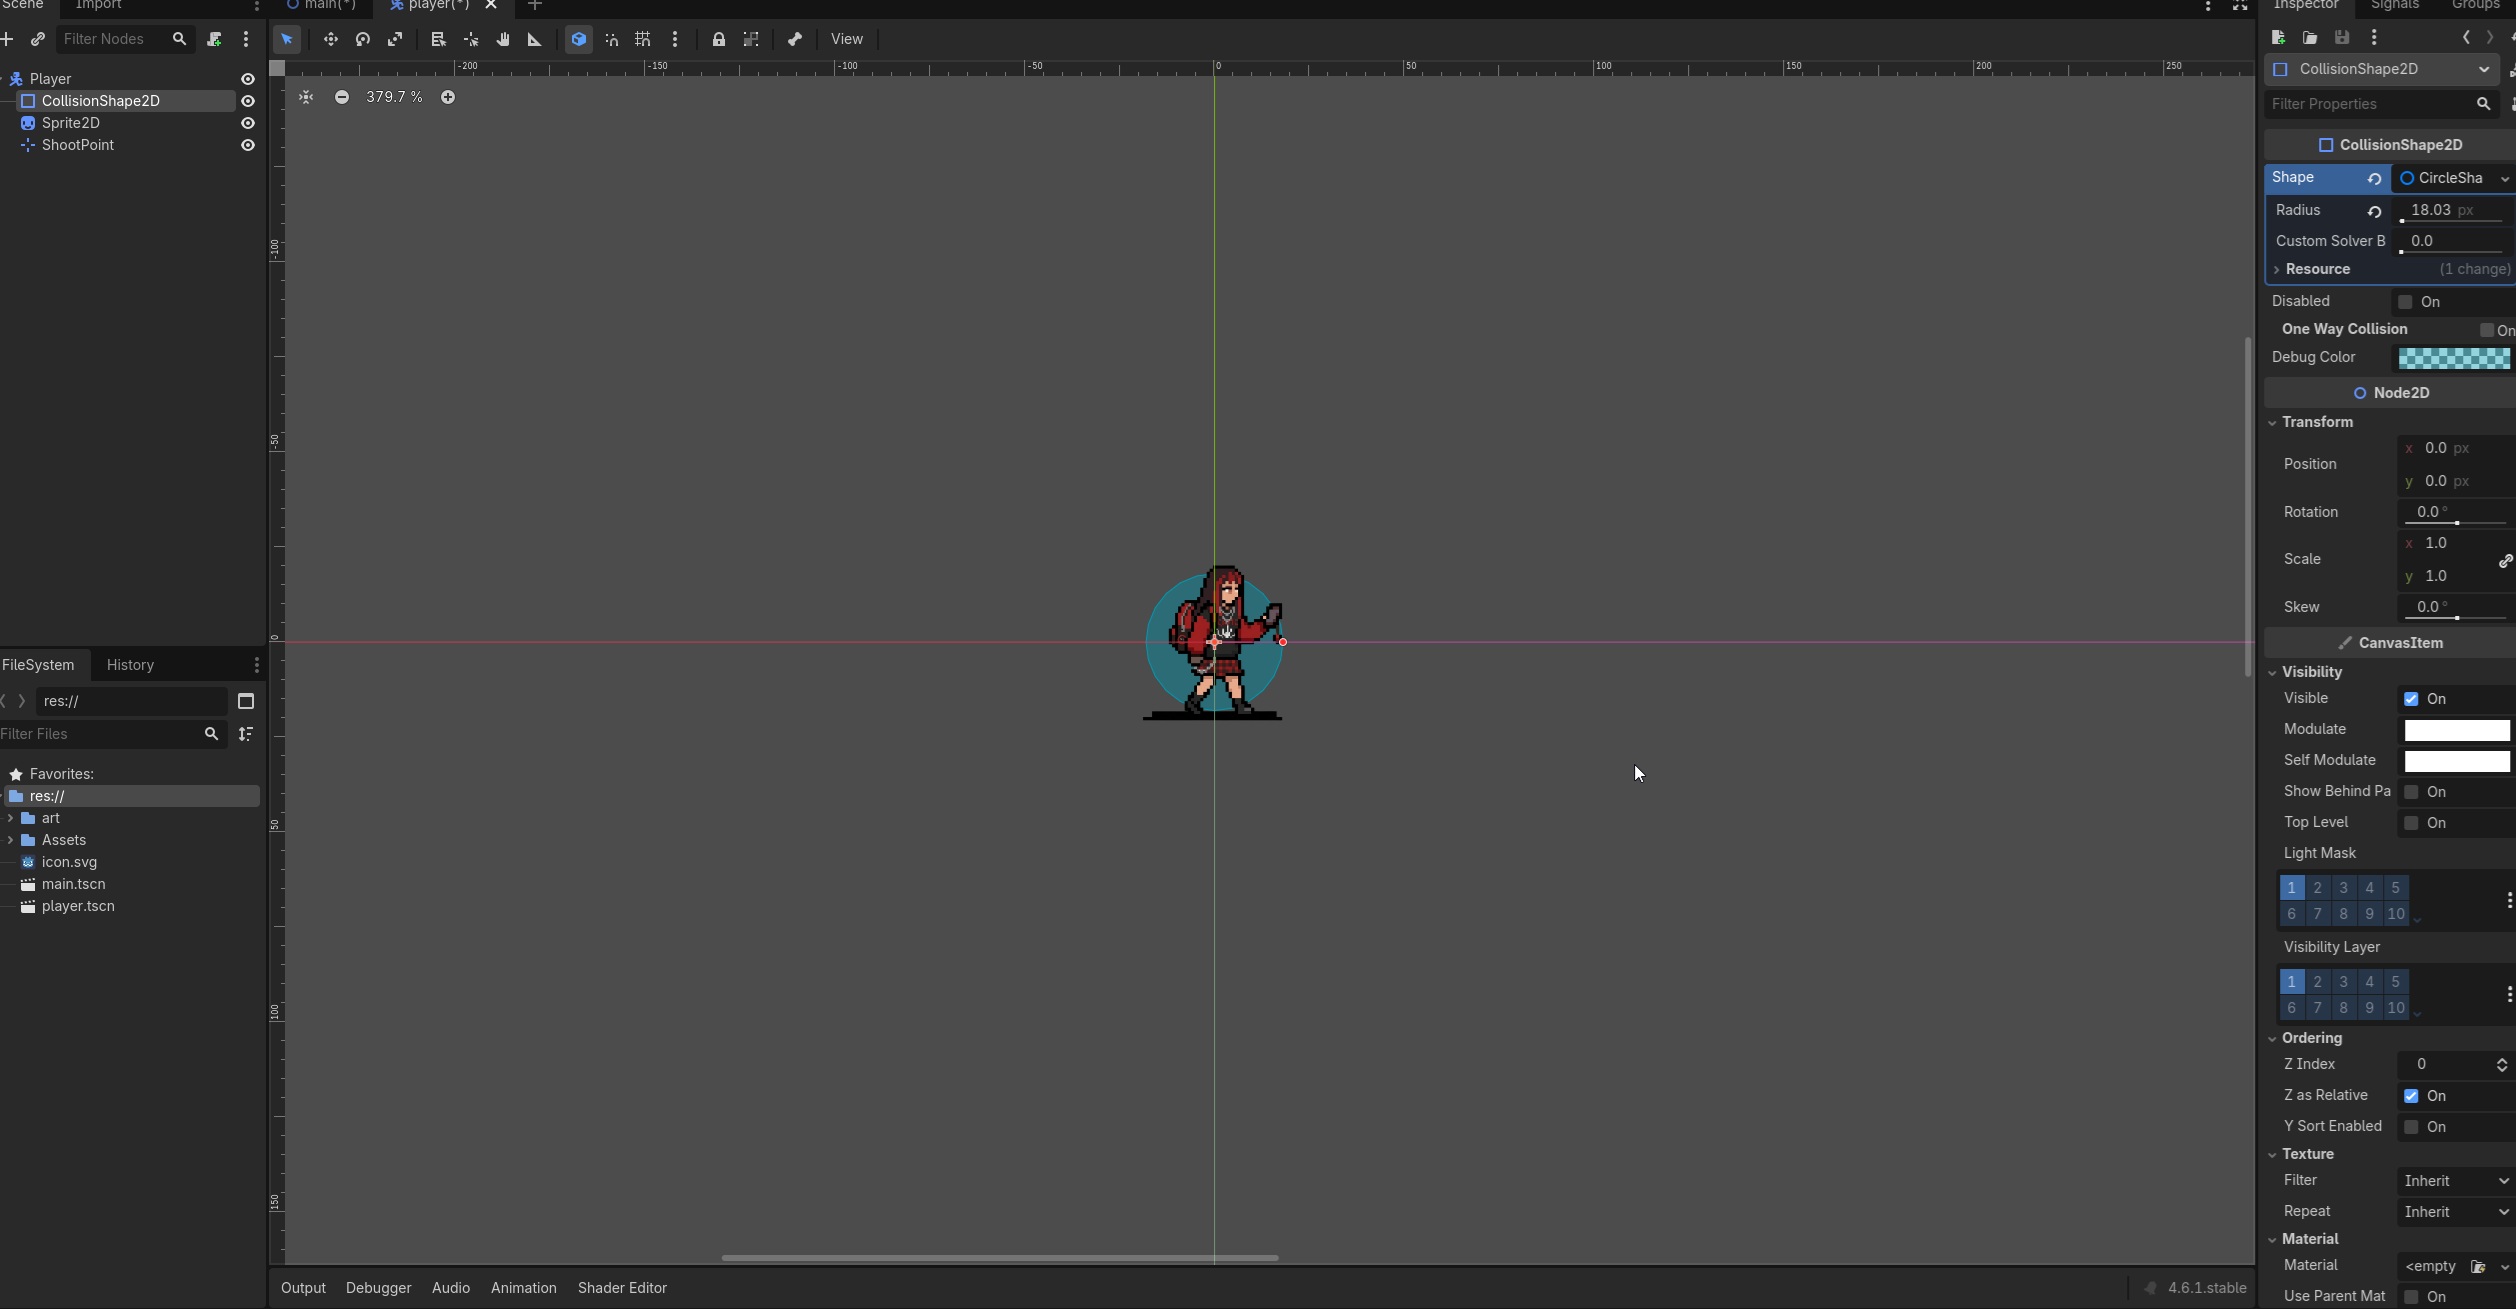Enable the Disabled checkbox

coord(2405,302)
